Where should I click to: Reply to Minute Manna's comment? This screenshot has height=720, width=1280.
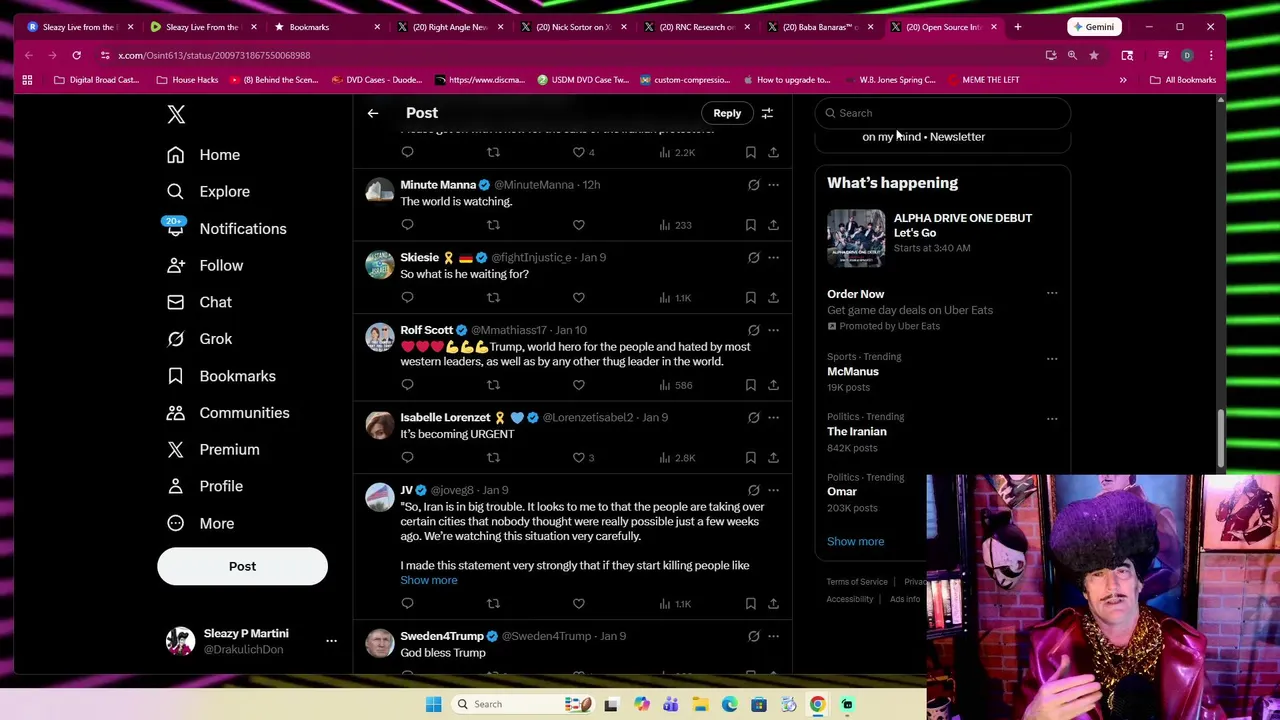[407, 225]
